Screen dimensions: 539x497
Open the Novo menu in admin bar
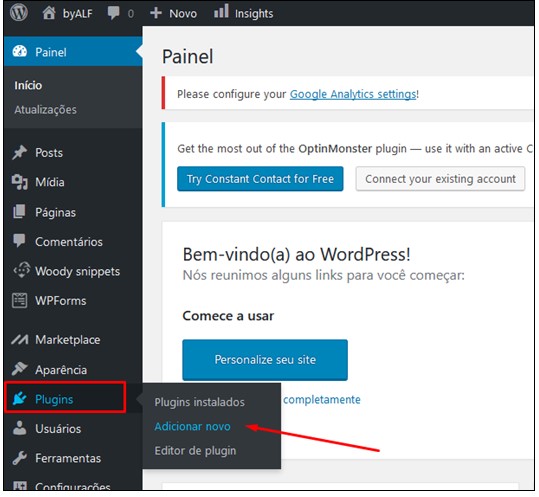(x=183, y=13)
